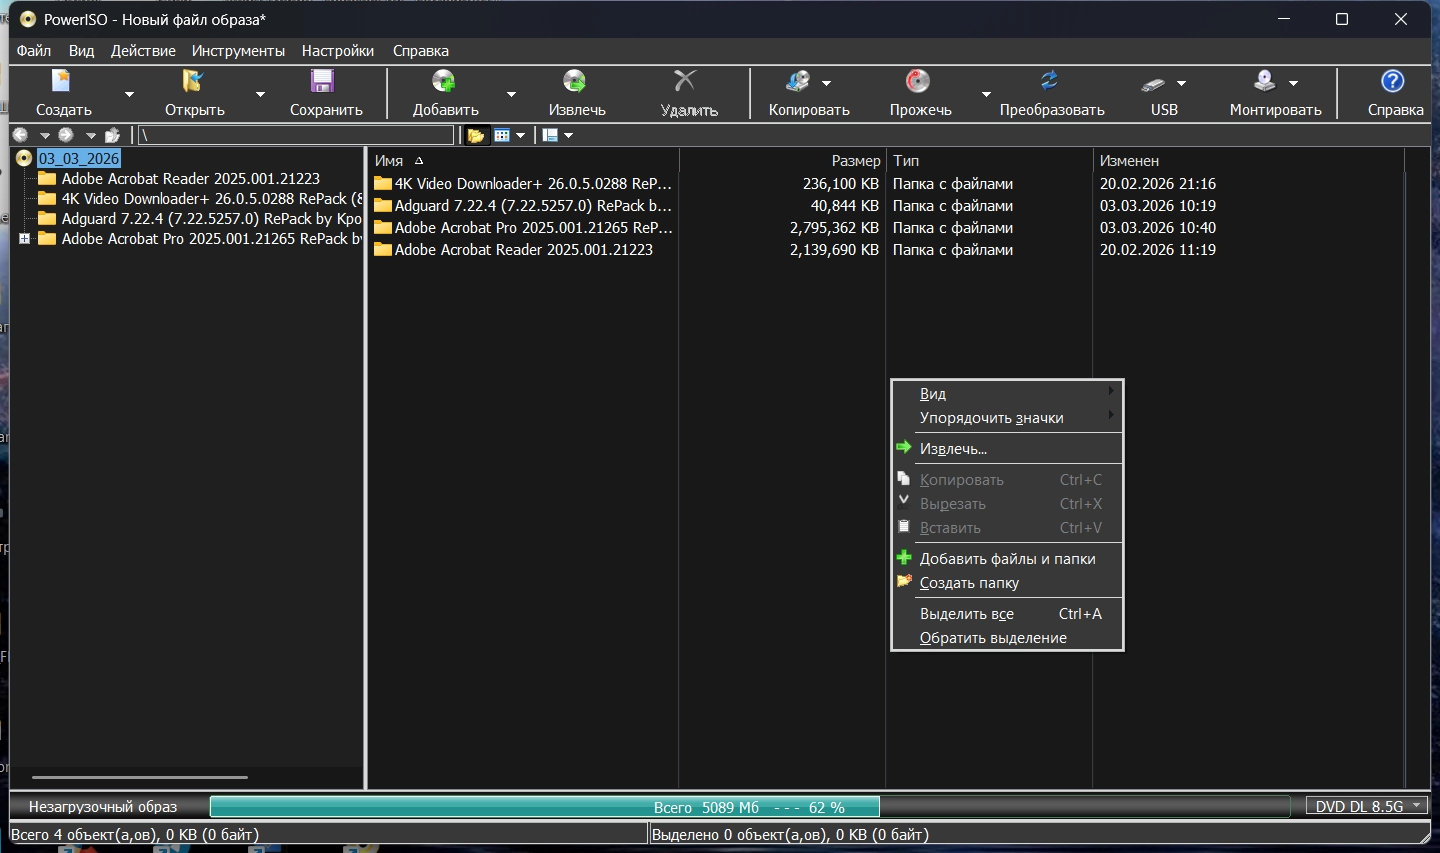
Task: Click the Извлечь (Extract) toolbar icon
Action: coord(575,82)
